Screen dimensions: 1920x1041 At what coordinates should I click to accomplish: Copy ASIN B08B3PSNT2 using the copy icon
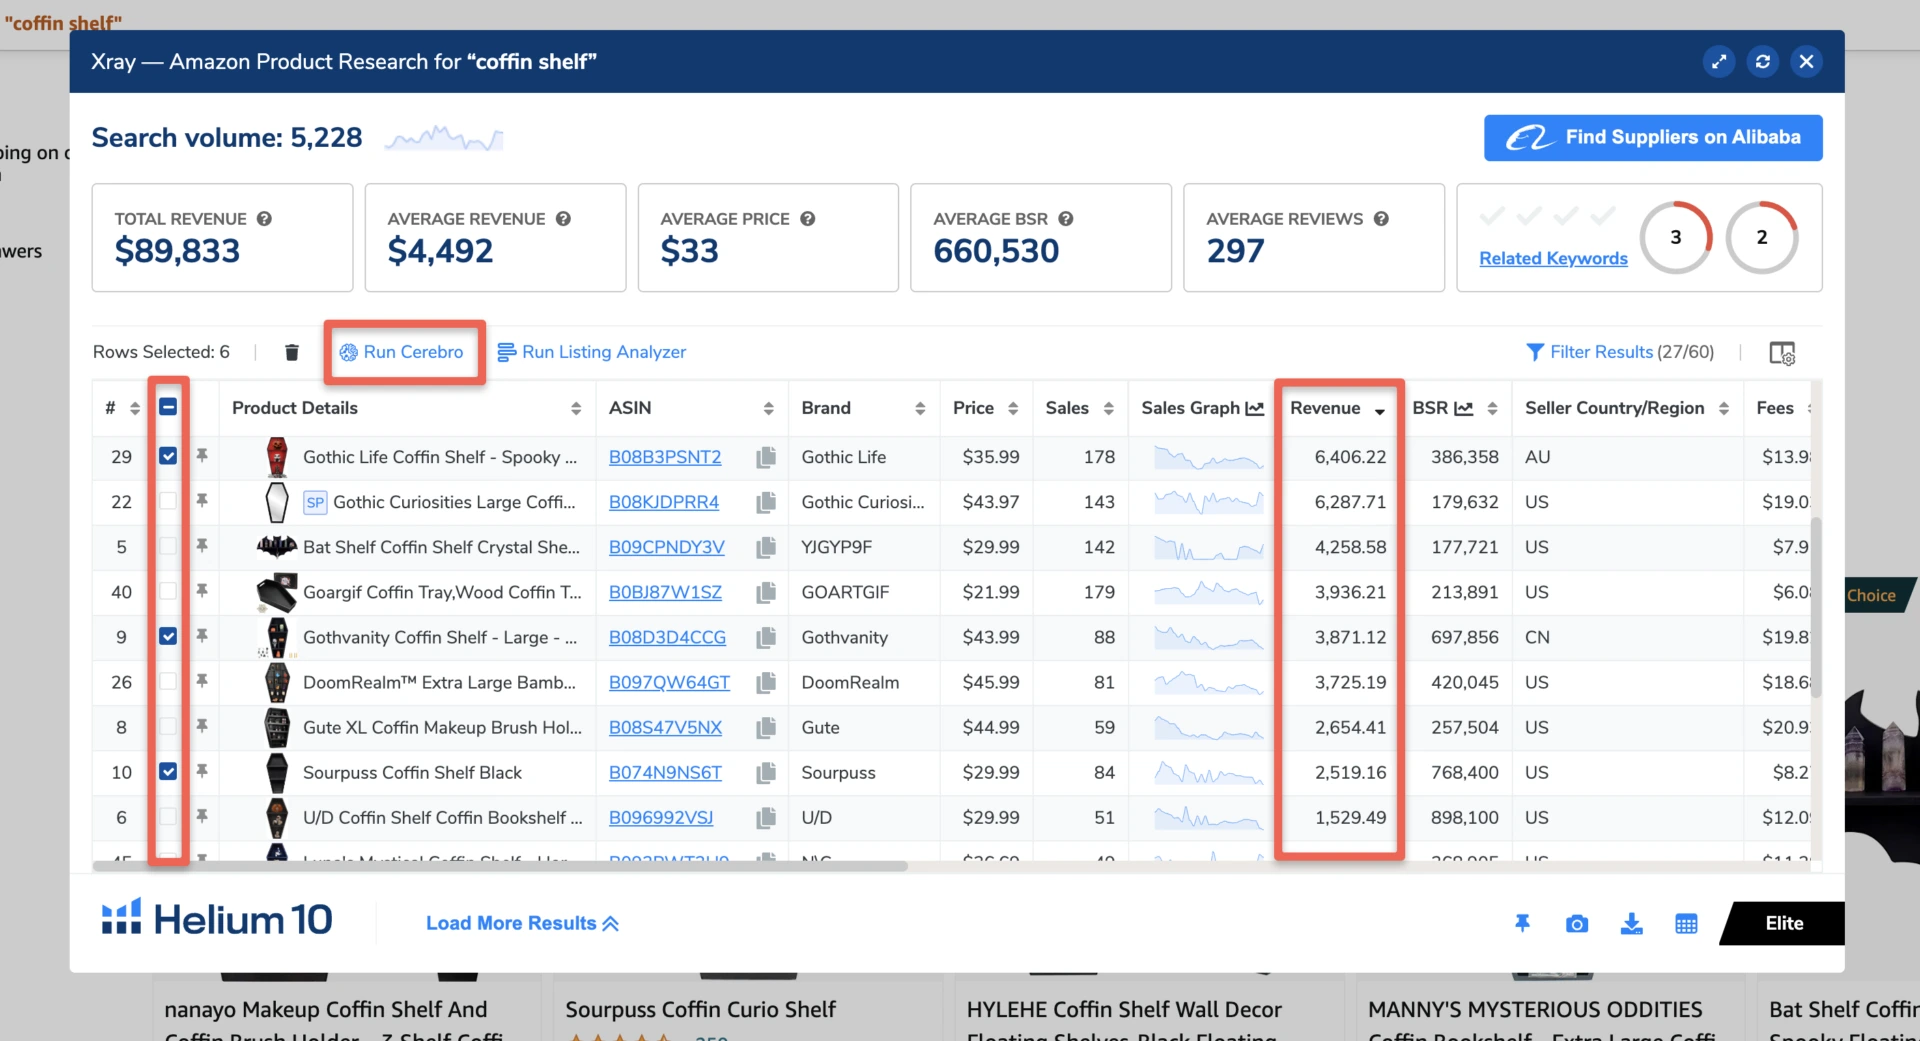pos(766,457)
